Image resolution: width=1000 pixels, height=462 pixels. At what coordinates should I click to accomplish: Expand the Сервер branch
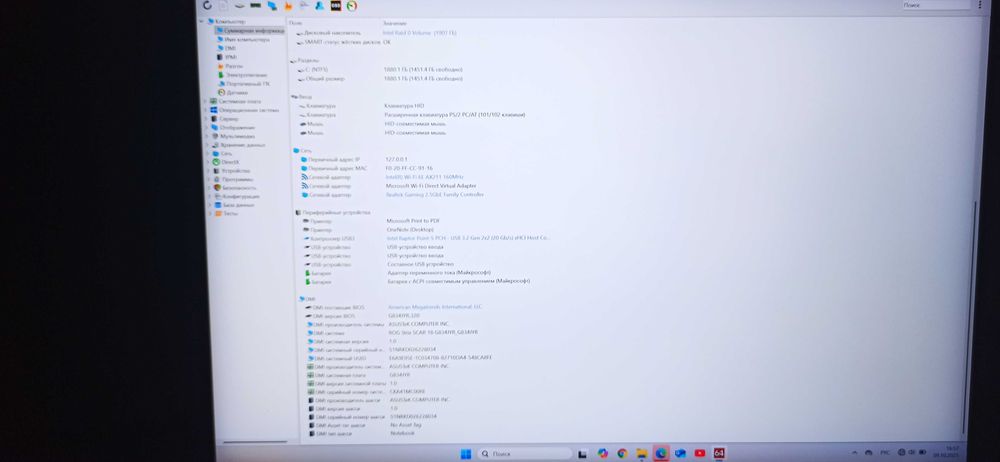(206, 119)
